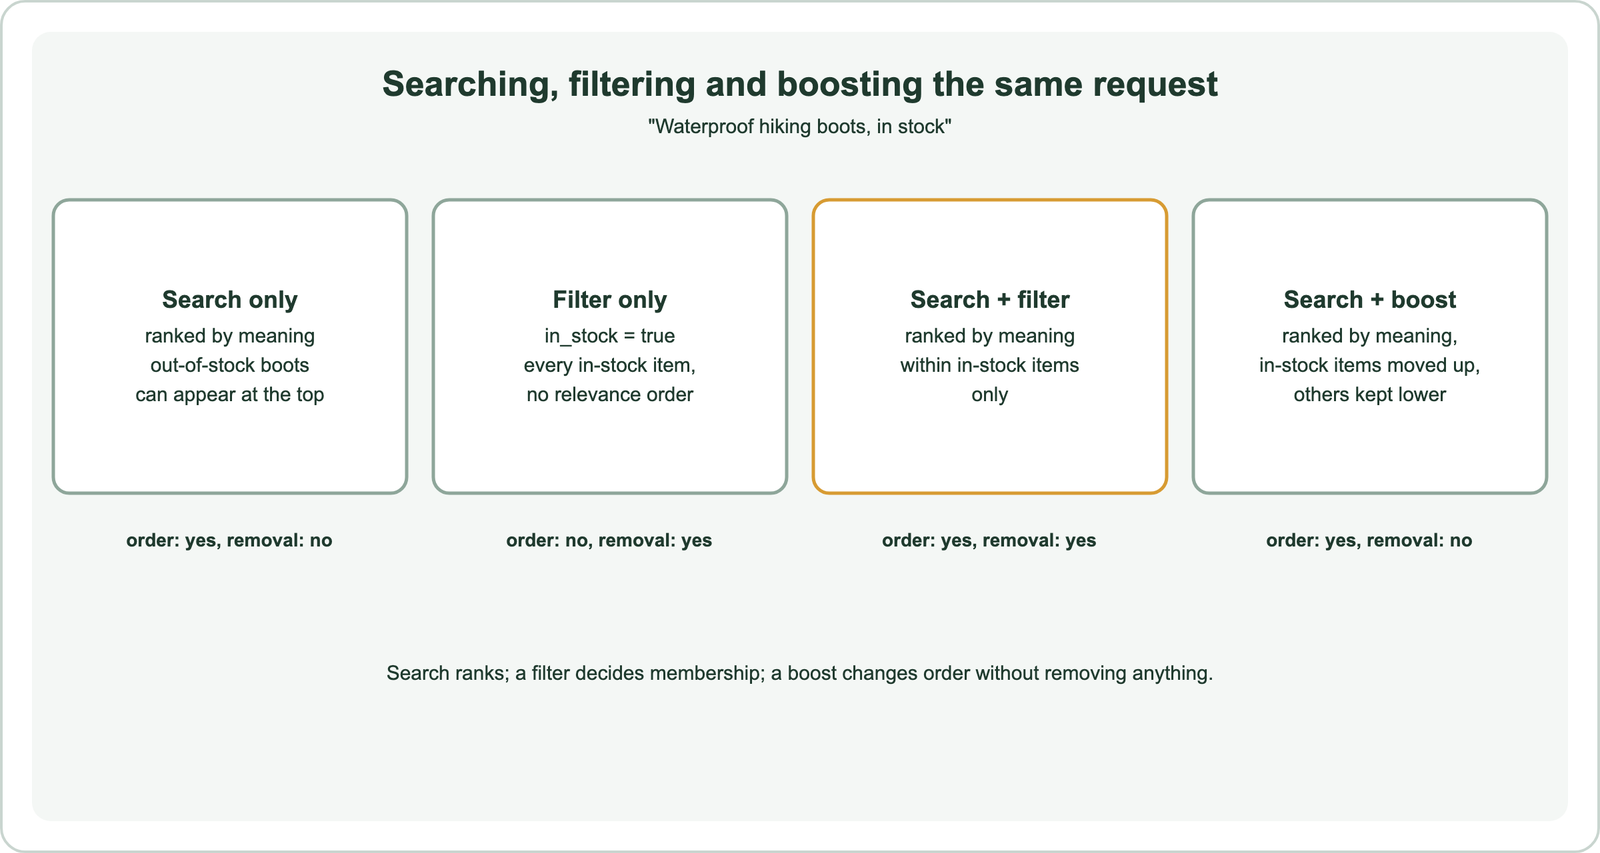This screenshot has height=853, width=1600.
Task: Select the 'Search + boost' card heading
Action: (1370, 300)
